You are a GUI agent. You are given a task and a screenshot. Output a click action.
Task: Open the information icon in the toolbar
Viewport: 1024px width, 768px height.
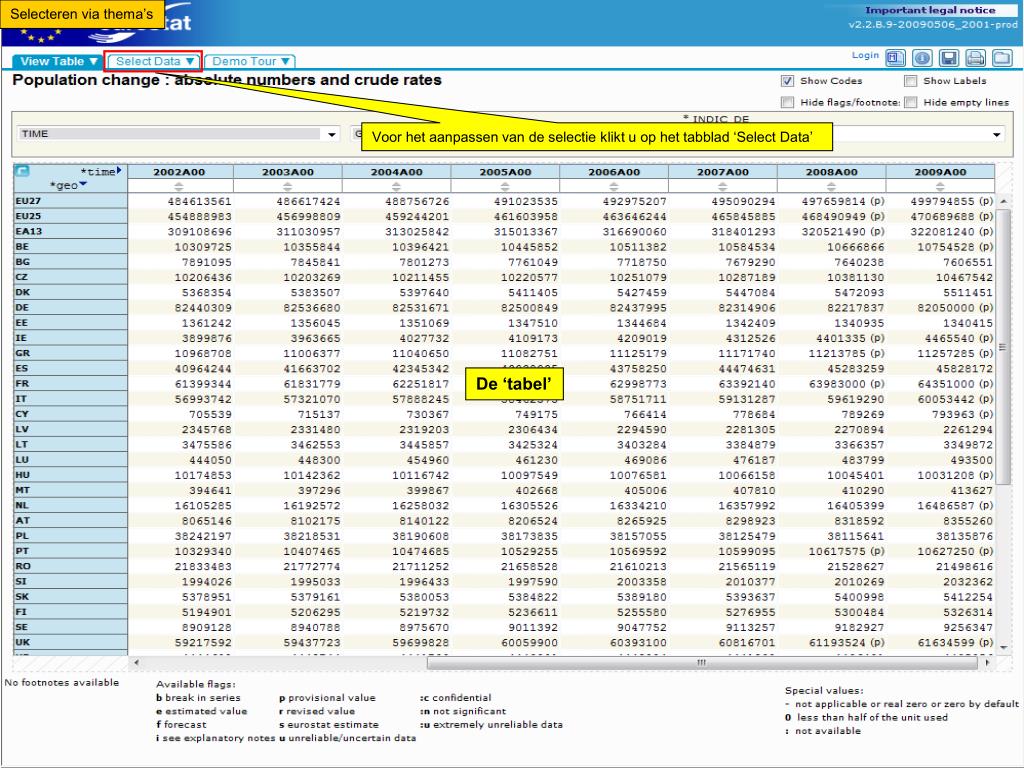click(x=921, y=58)
